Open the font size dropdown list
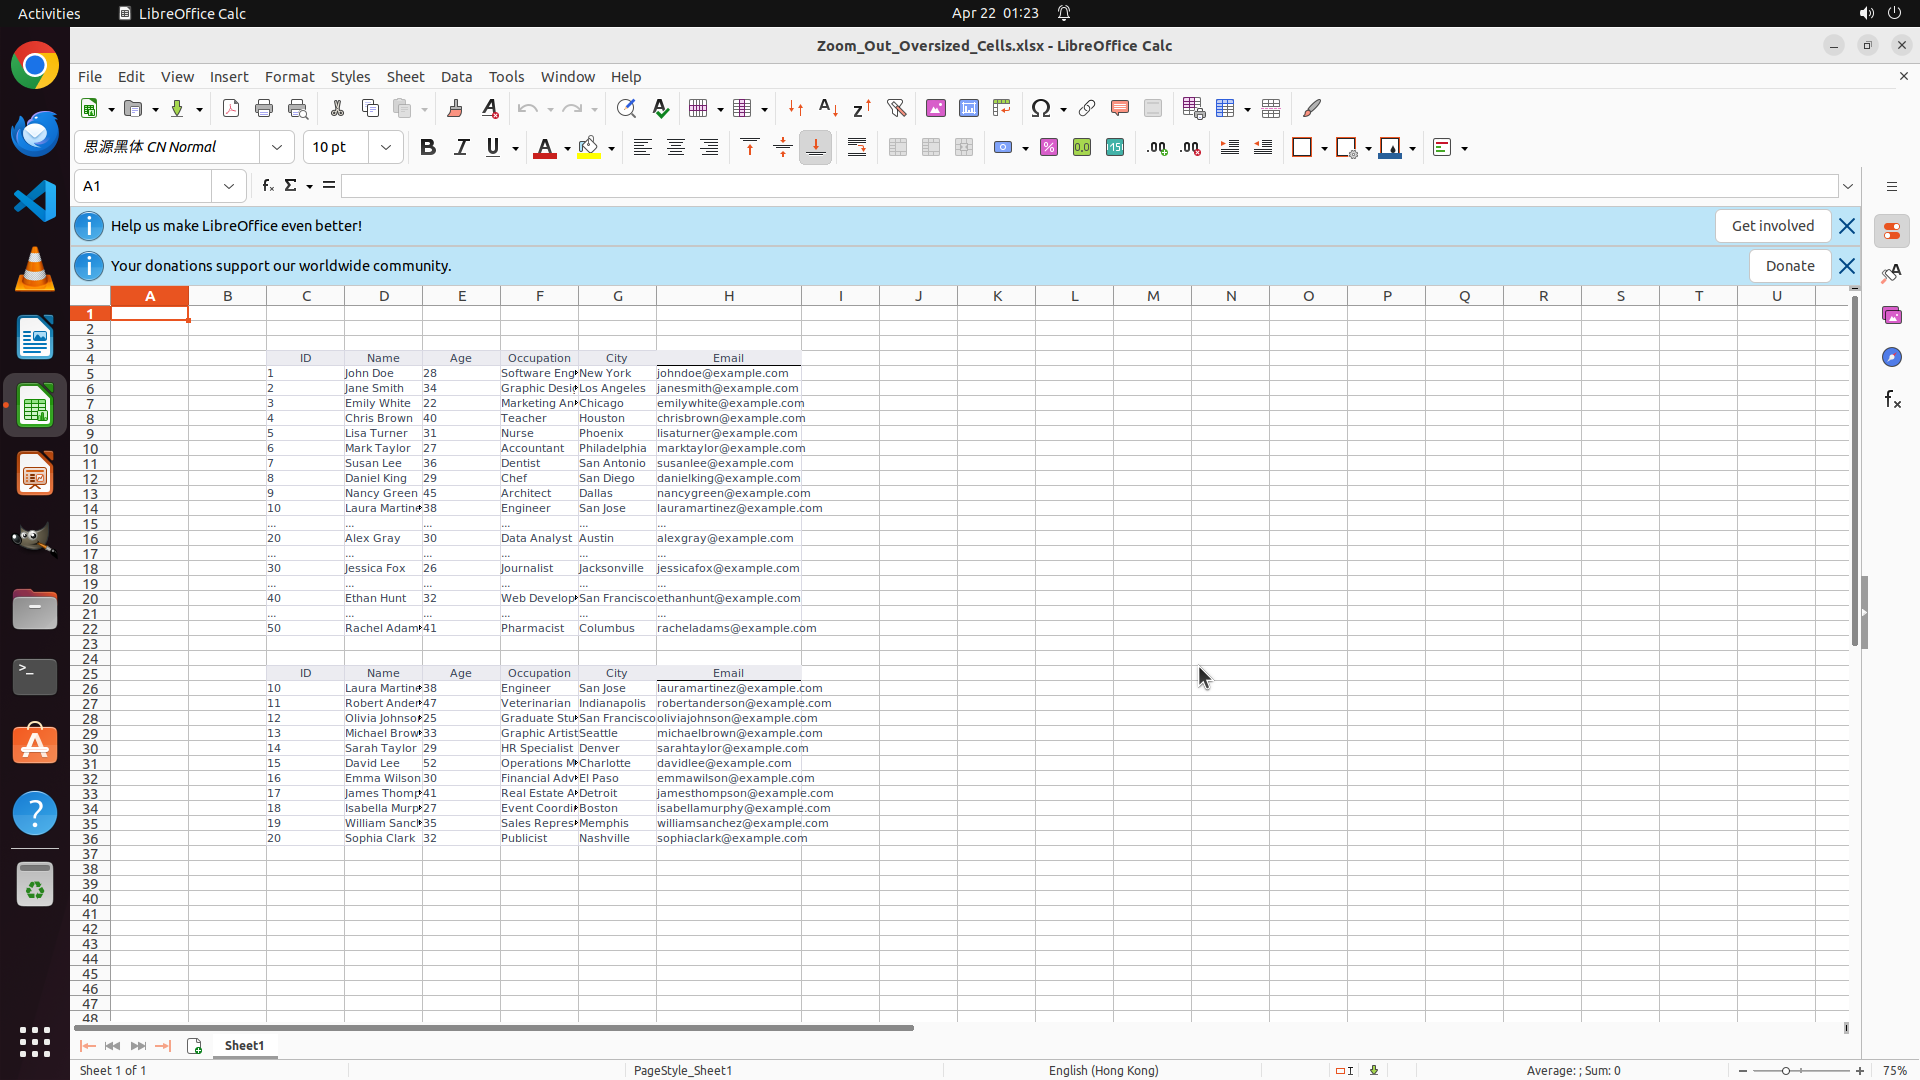Screen dimensions: 1920x1080 pos(386,148)
